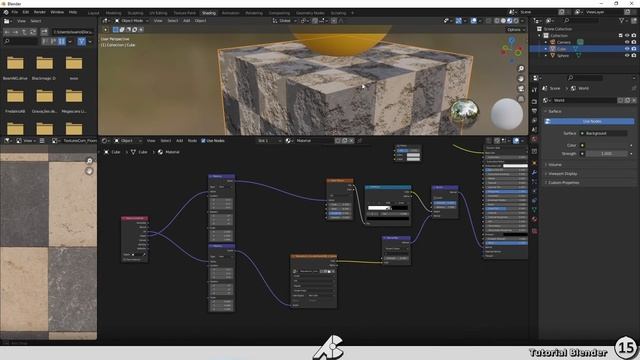Switch to the Layout workspace tab
The image size is (640, 360).
point(93,13)
